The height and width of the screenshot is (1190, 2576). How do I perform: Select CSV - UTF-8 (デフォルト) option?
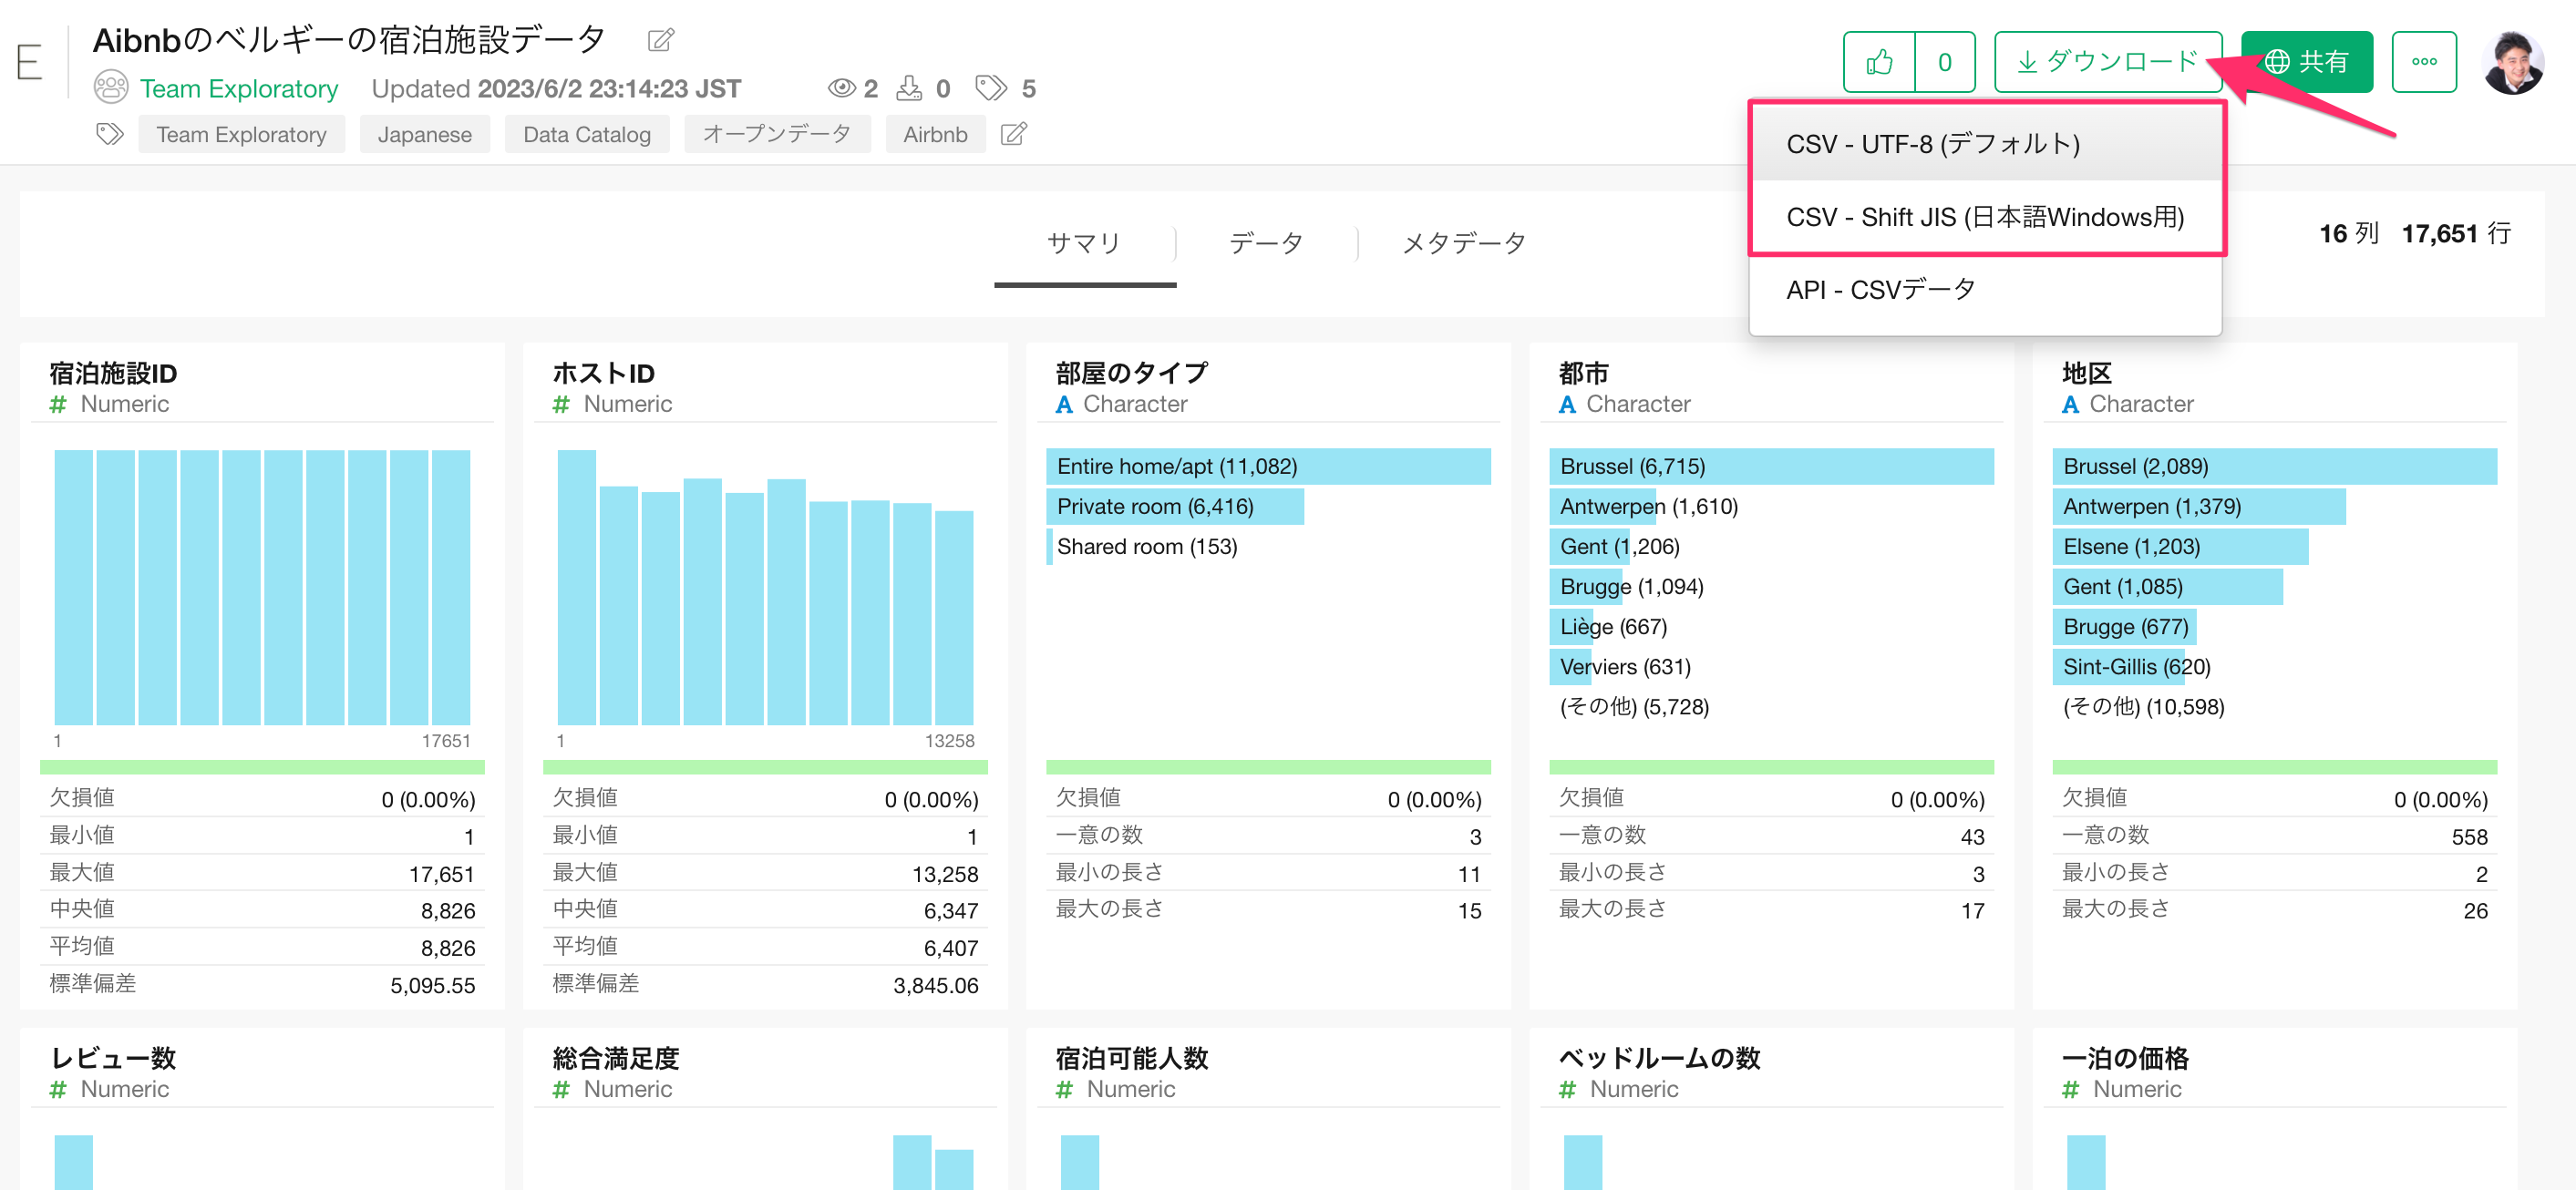coord(1985,144)
